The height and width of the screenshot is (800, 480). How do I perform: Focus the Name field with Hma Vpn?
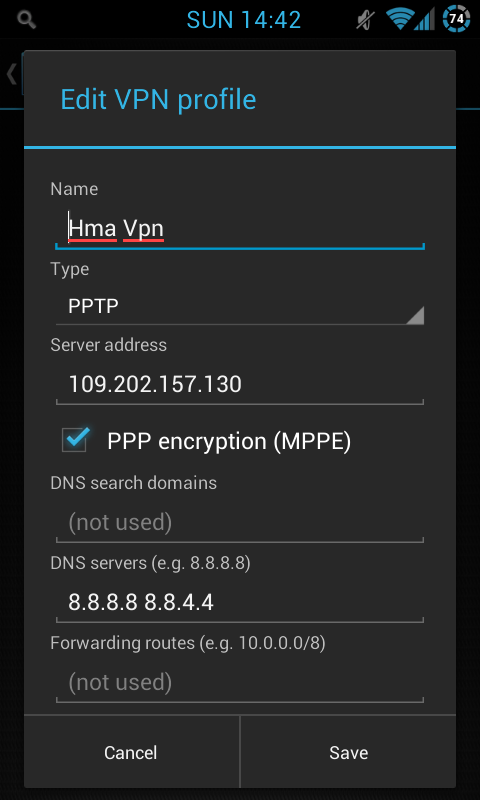240,230
